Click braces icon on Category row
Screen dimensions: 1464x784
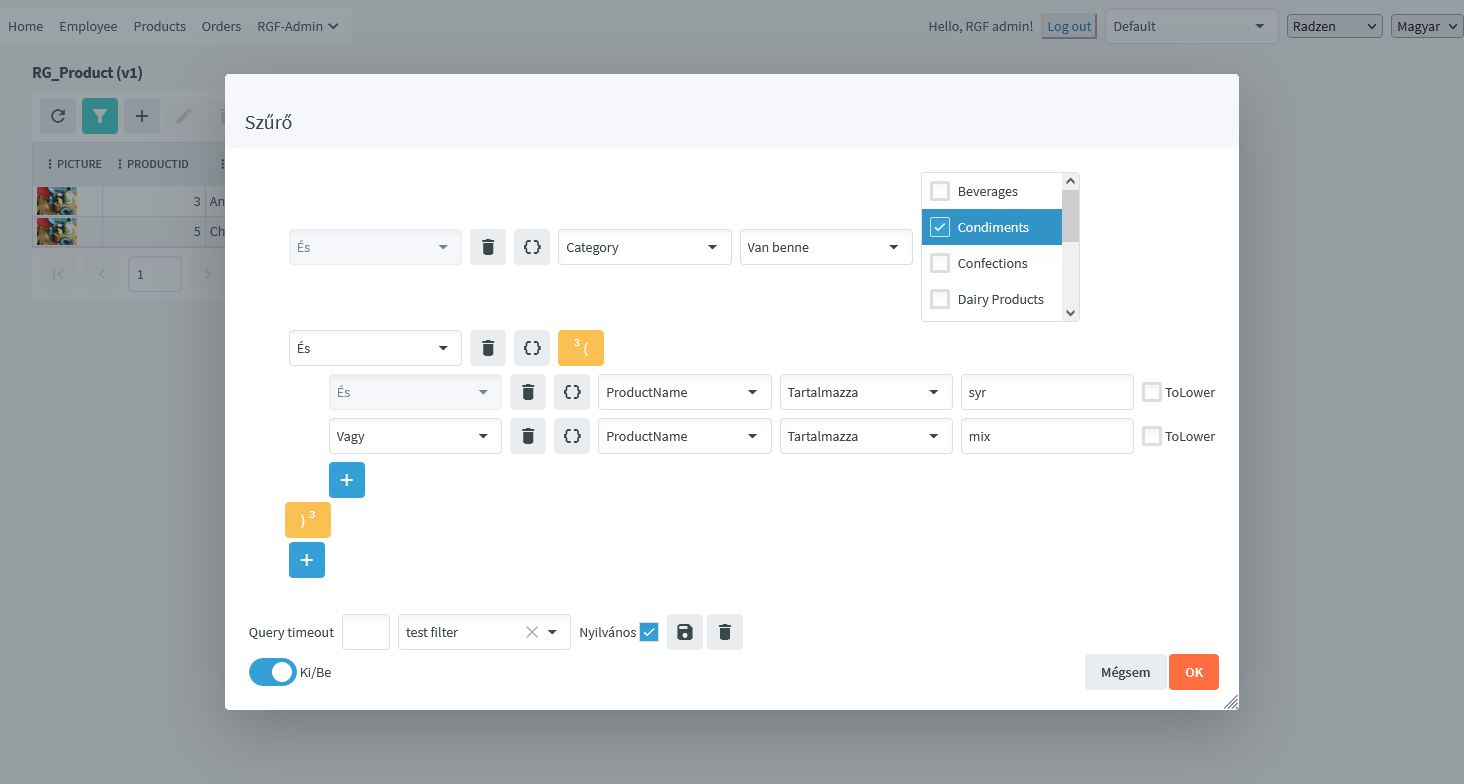click(532, 247)
